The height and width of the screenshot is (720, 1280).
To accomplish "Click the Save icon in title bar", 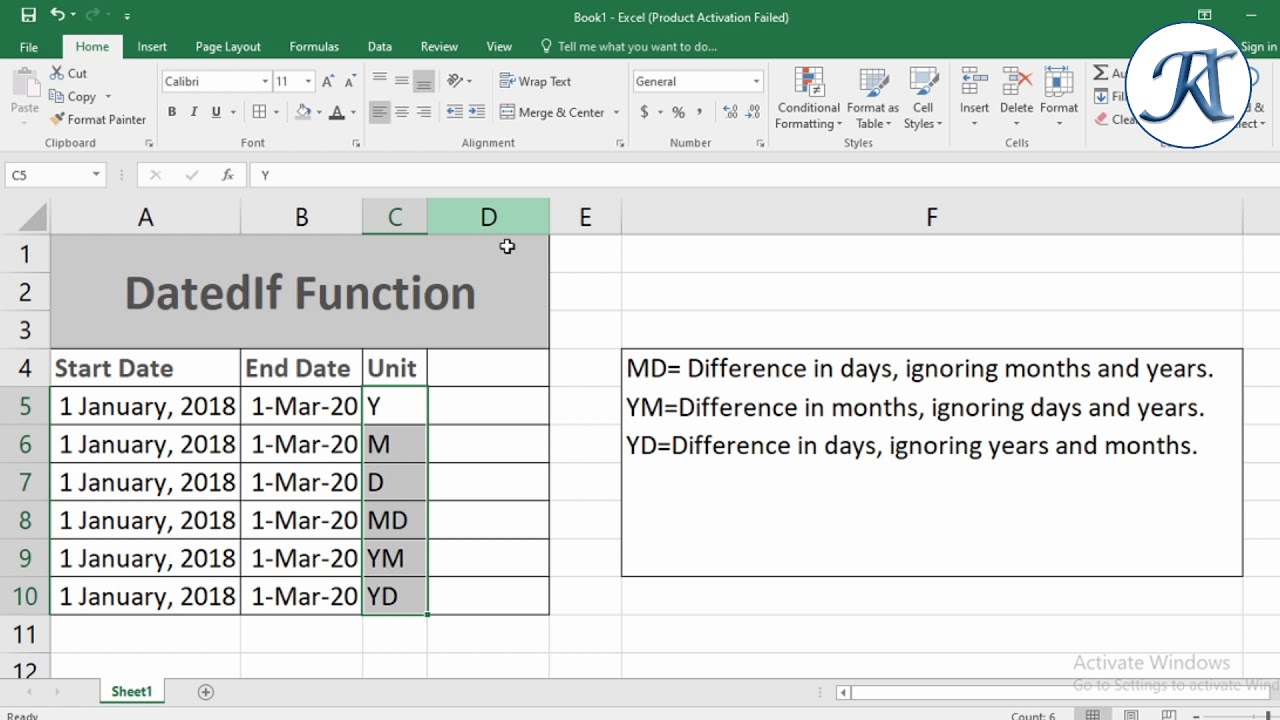I will pyautogui.click(x=28, y=15).
